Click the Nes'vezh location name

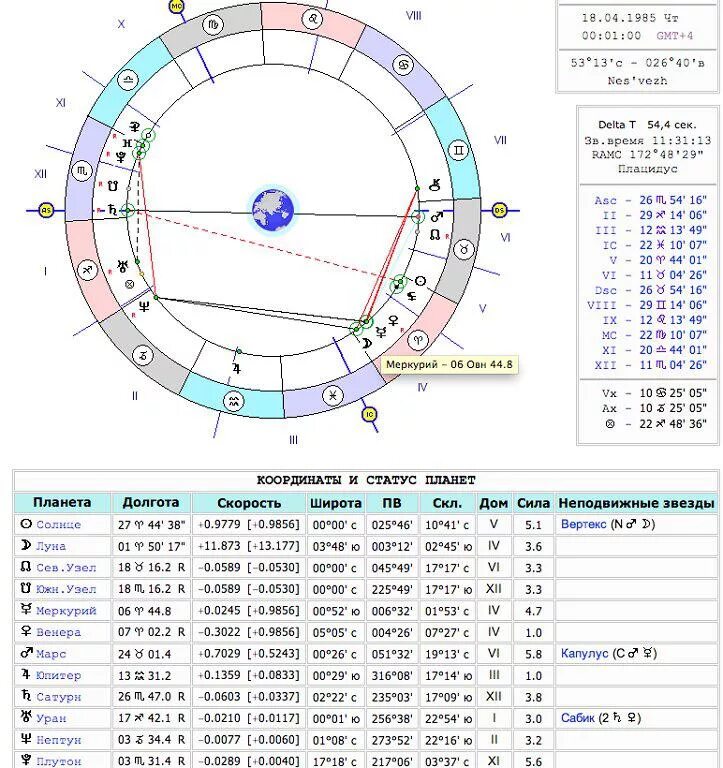pos(637,80)
